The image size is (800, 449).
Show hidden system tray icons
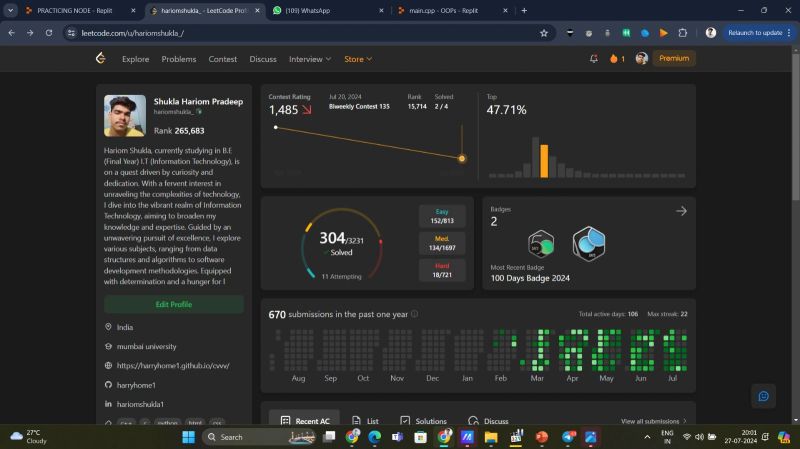[x=647, y=437]
